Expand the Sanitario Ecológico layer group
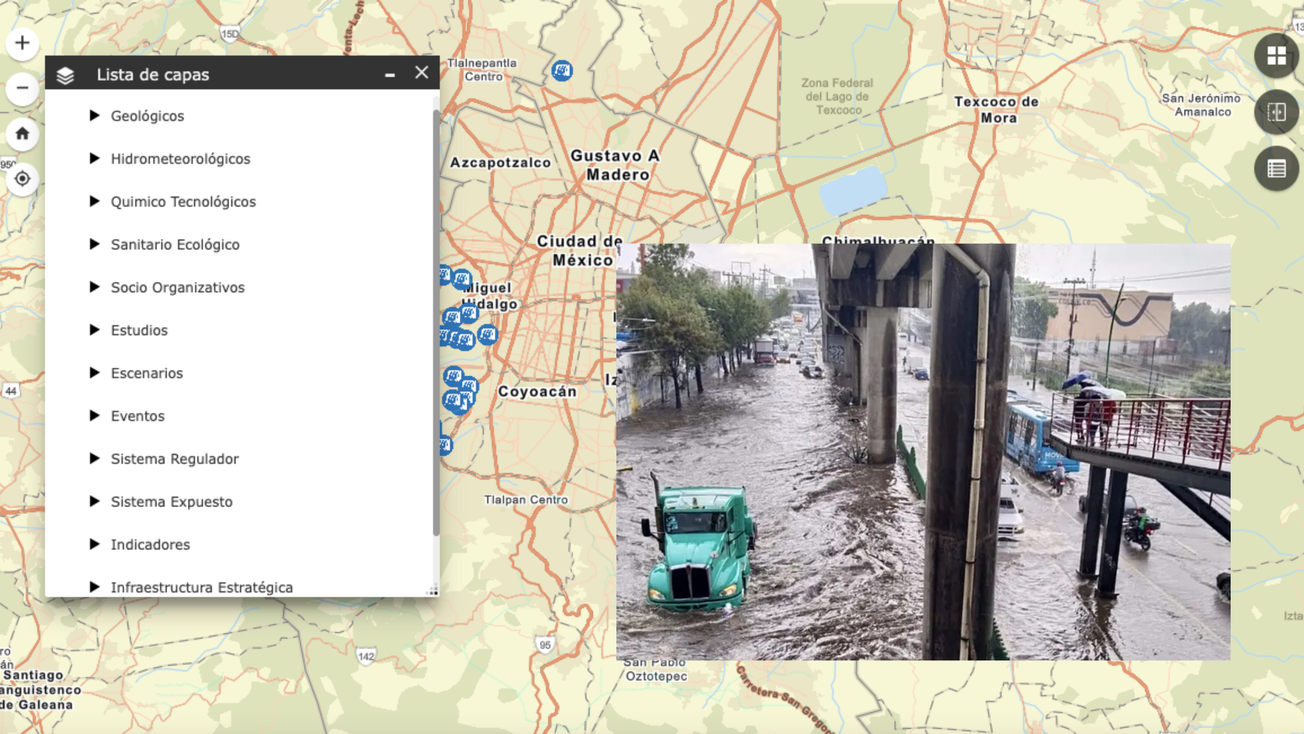The width and height of the screenshot is (1304, 734). [94, 244]
